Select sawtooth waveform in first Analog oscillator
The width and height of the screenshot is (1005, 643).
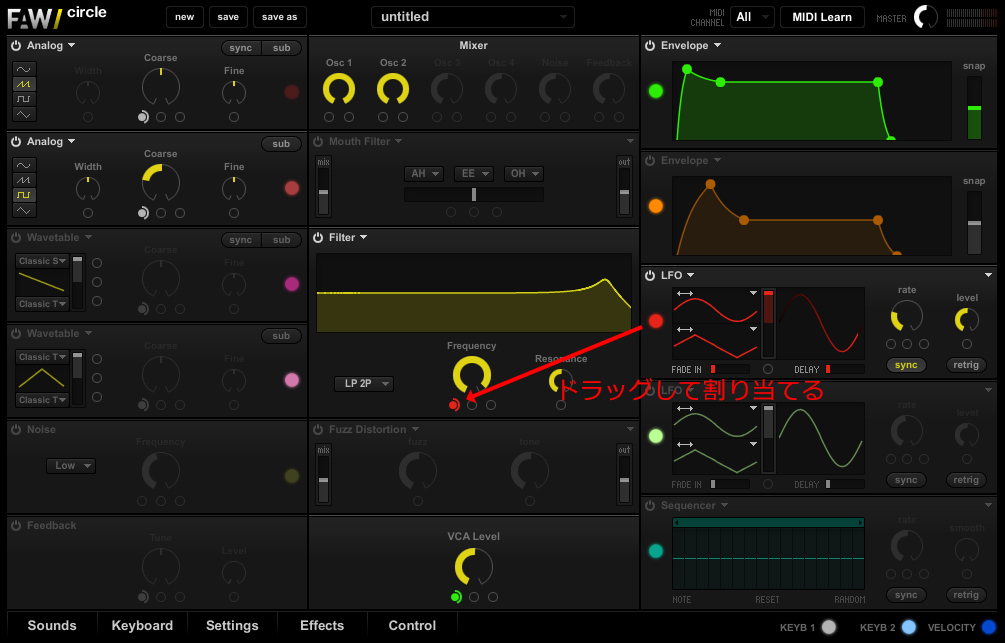(x=24, y=84)
